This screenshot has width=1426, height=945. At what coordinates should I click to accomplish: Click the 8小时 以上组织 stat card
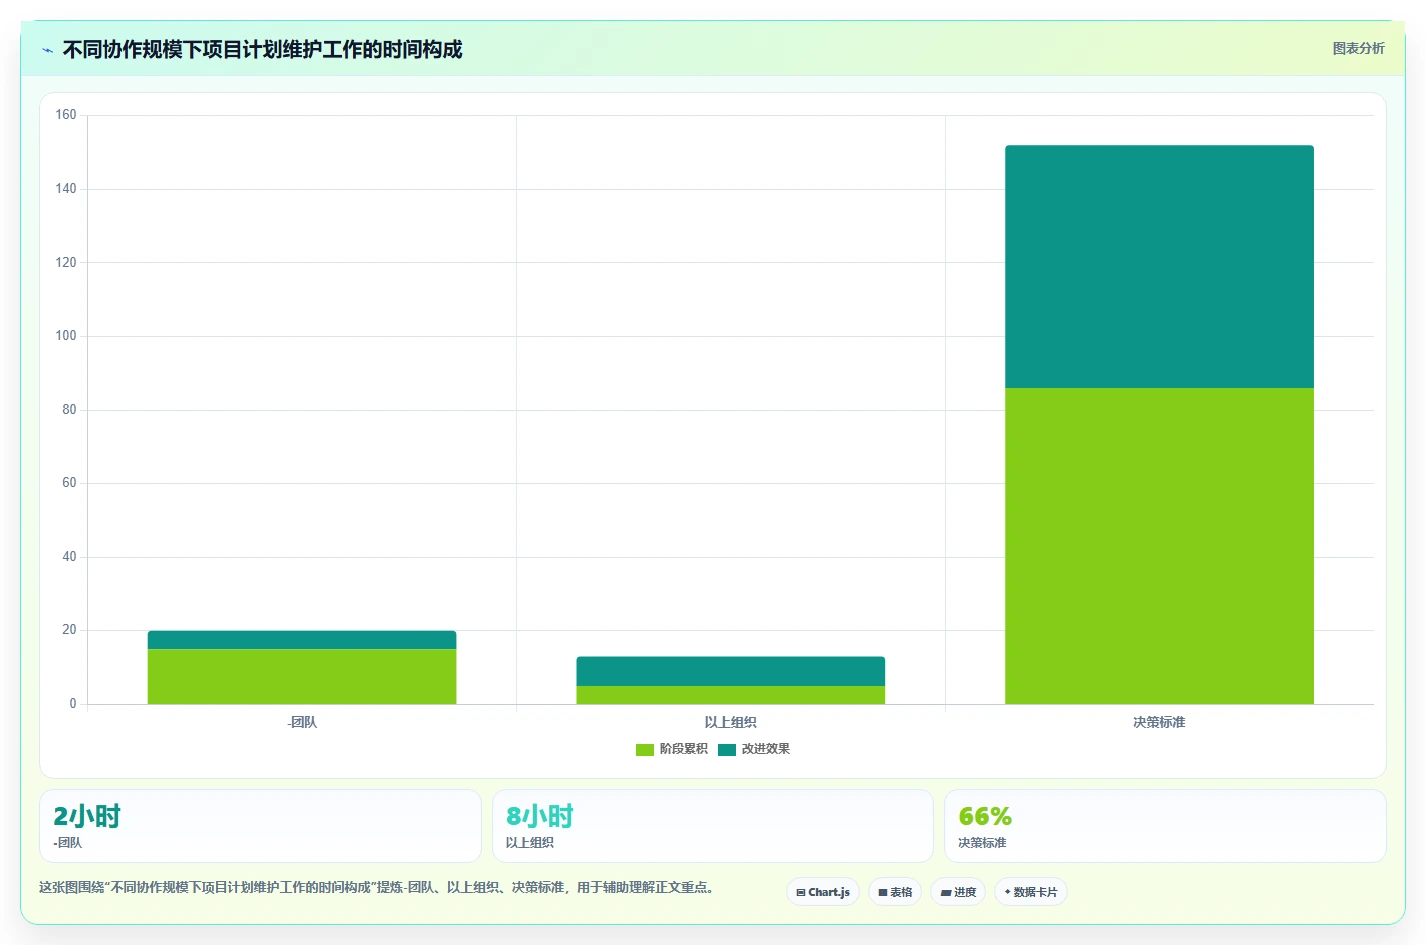pos(713,826)
